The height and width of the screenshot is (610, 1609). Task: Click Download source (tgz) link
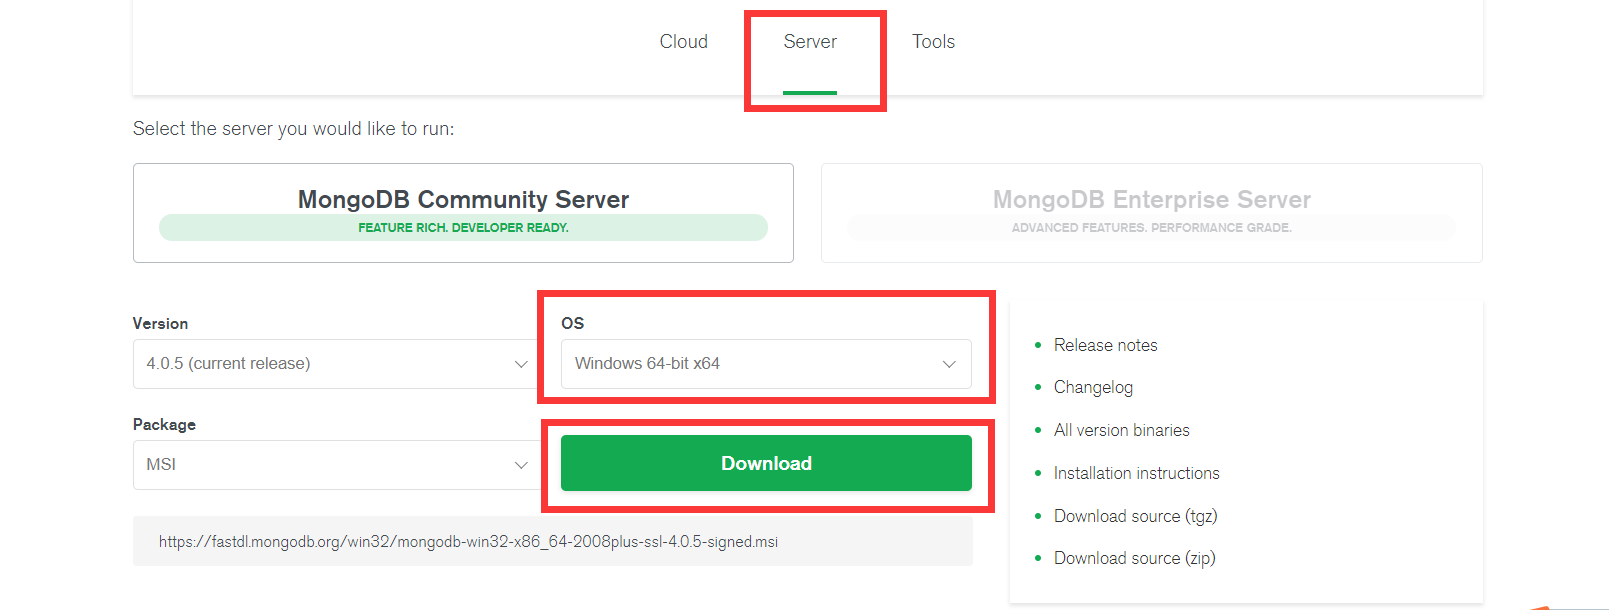1135,516
